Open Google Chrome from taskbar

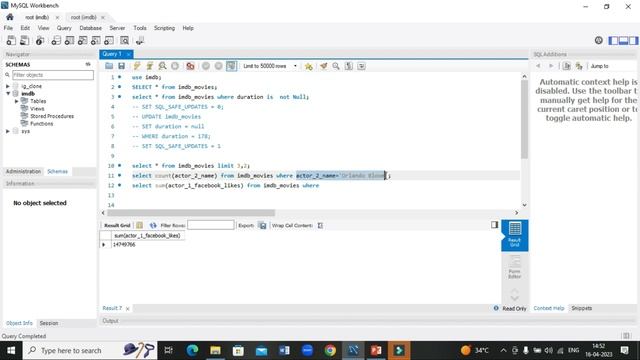pos(330,350)
